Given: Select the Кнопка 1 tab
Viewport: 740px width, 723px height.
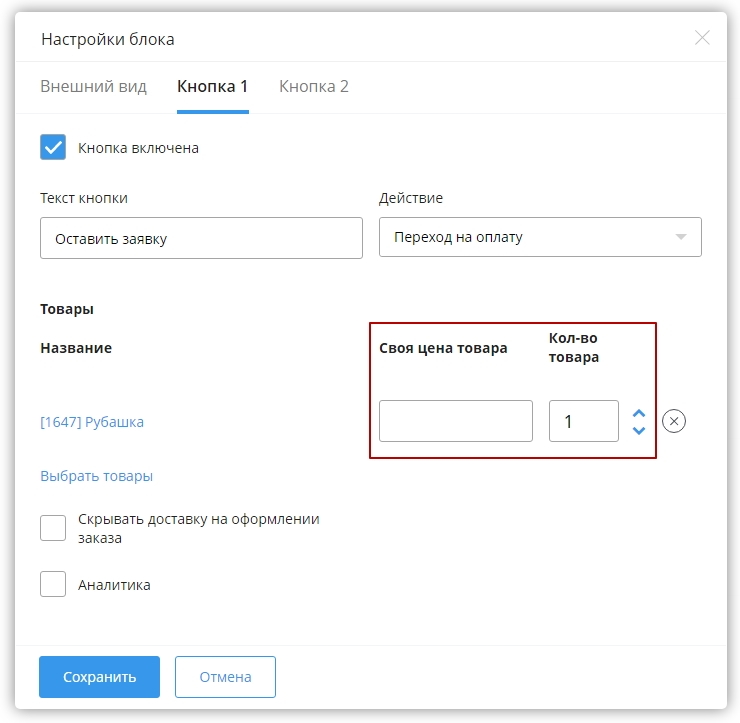Looking at the screenshot, I should [x=212, y=86].
